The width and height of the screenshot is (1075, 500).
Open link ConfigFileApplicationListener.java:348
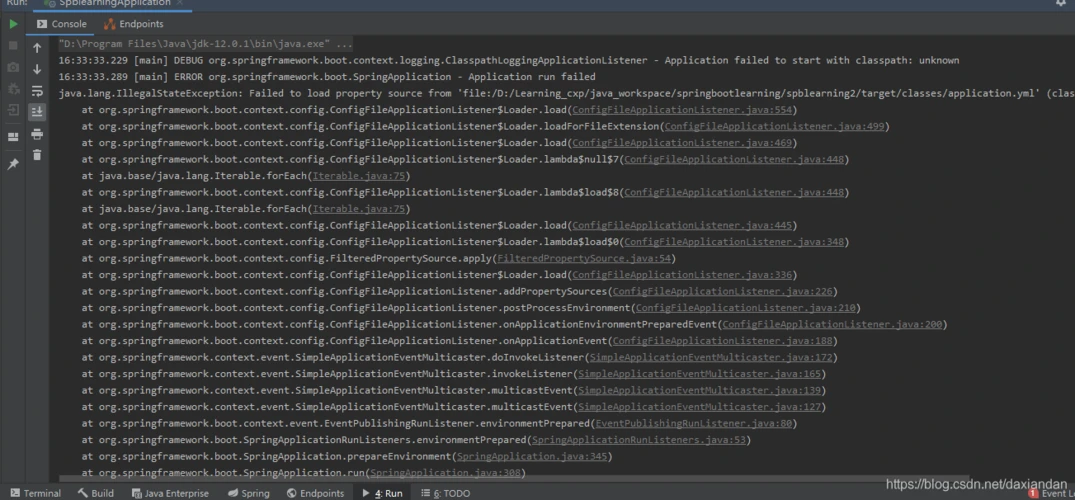click(x=734, y=242)
